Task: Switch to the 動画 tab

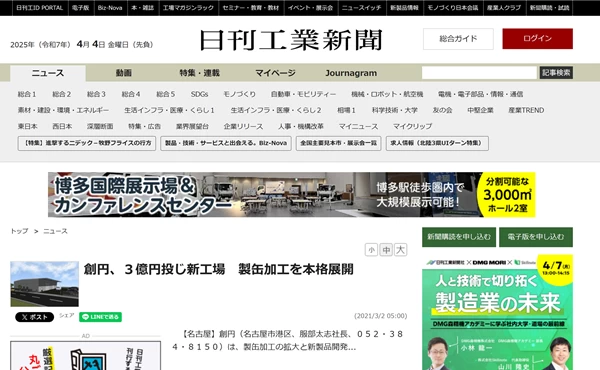Action: point(124,73)
